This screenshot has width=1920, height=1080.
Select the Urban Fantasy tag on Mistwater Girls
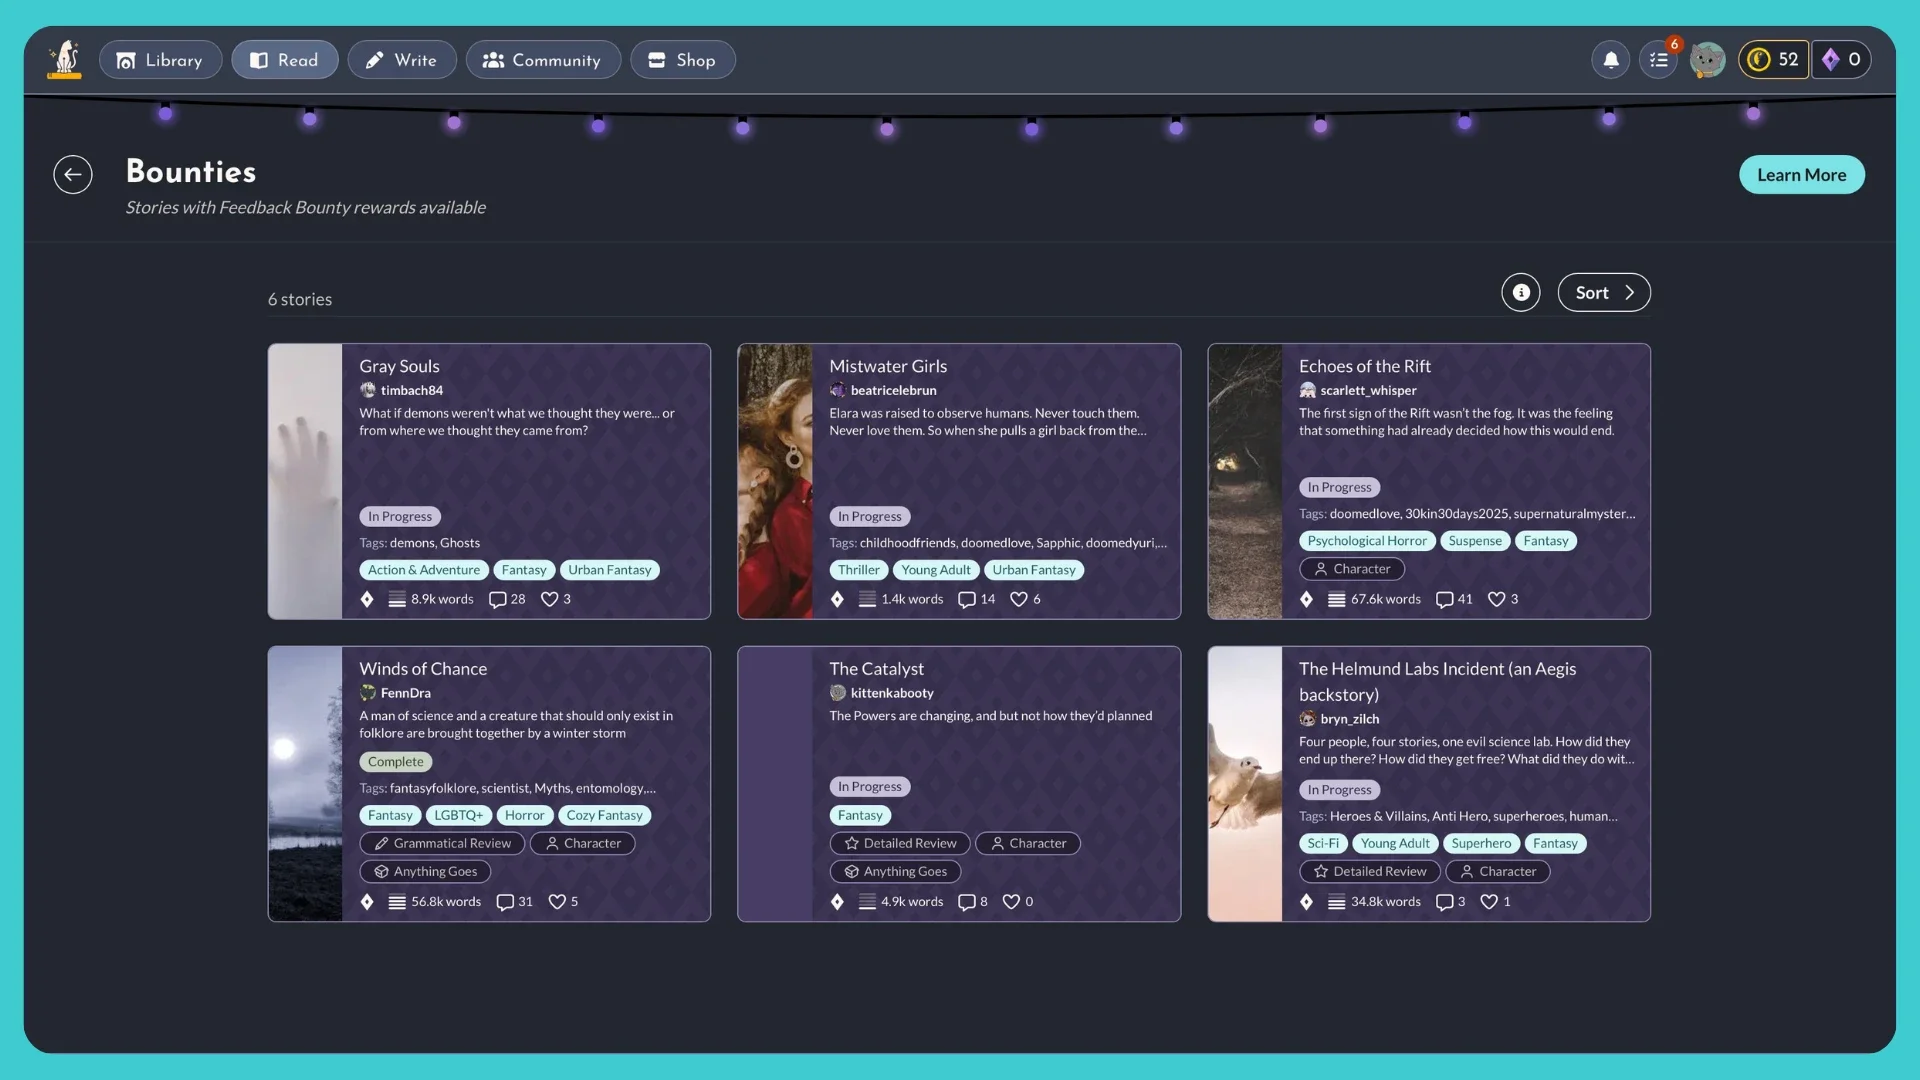tap(1035, 569)
